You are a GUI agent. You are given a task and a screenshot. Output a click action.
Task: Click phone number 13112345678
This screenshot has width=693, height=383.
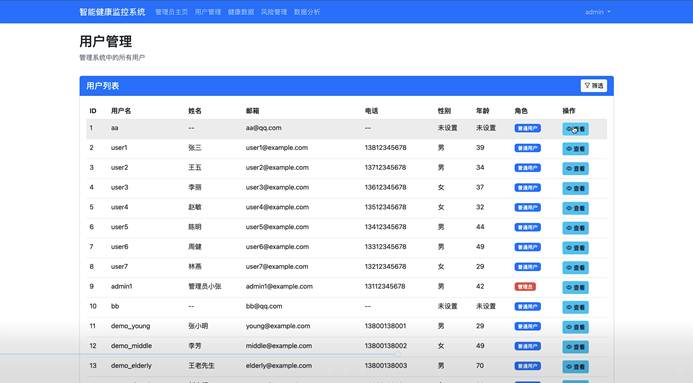pyautogui.click(x=385, y=286)
